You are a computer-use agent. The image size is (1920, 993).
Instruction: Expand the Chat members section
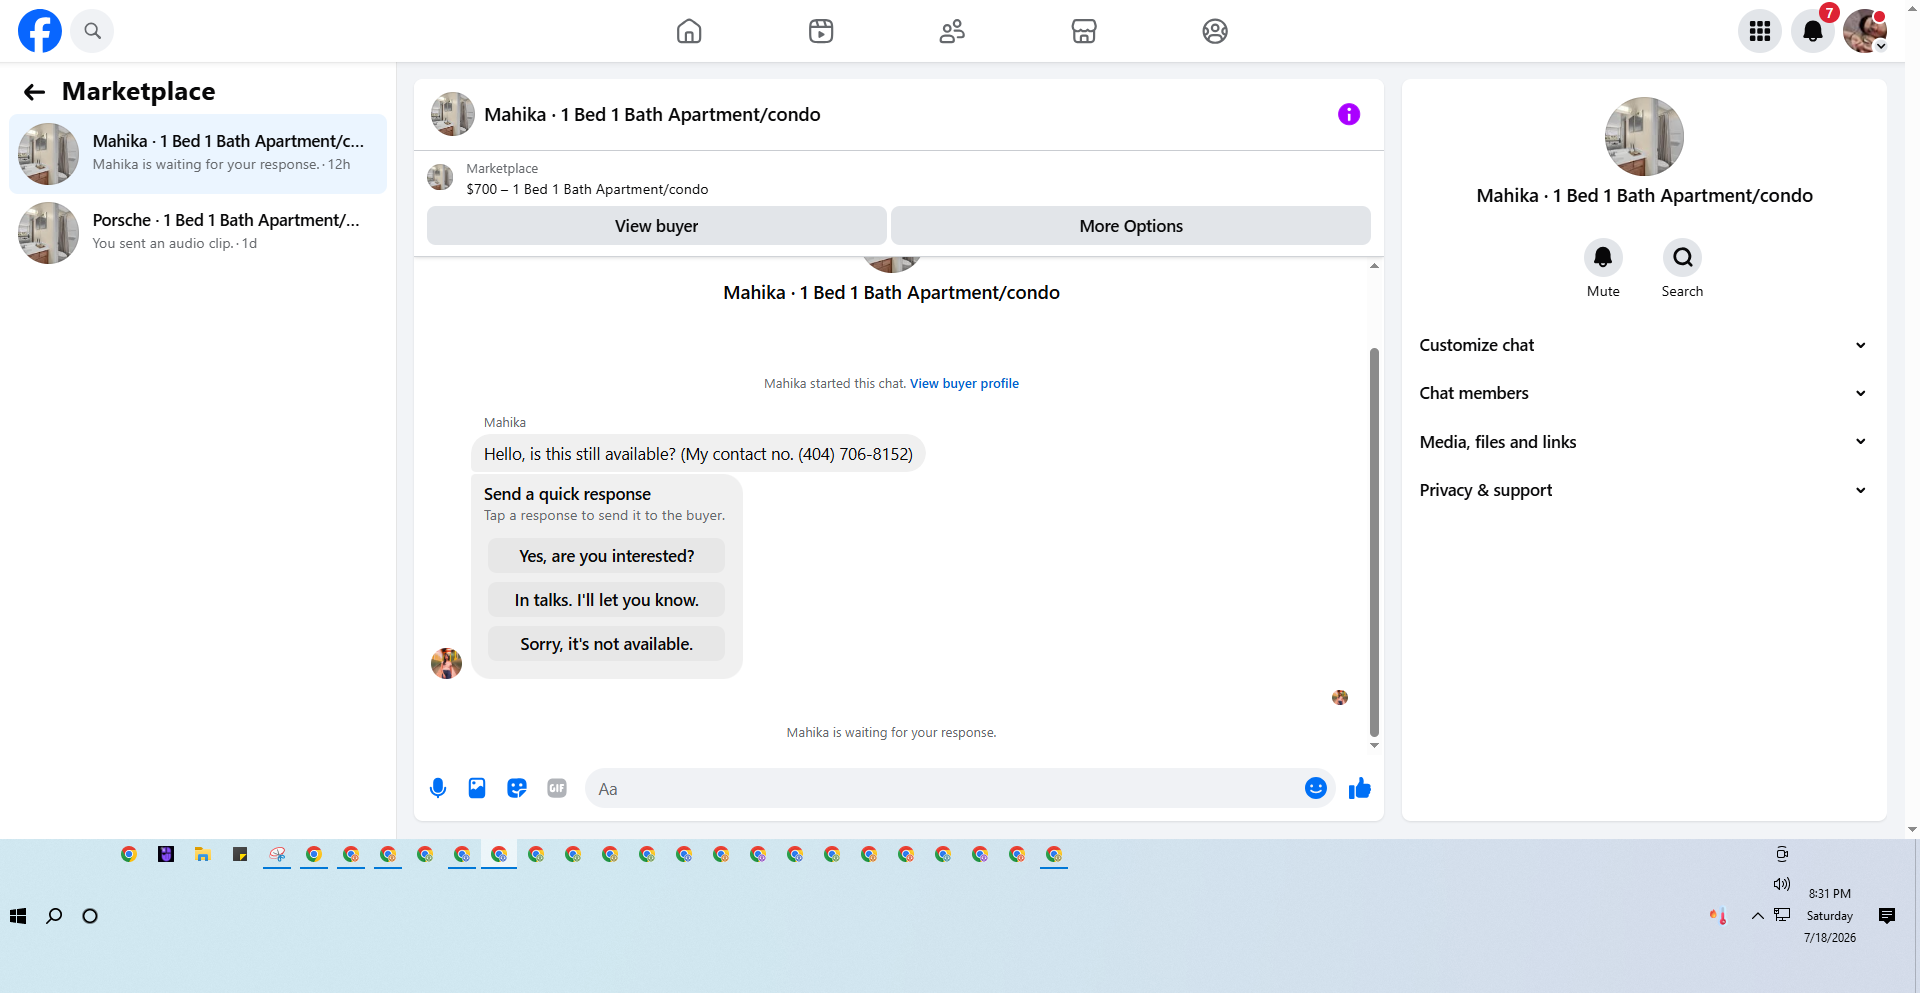click(1644, 393)
